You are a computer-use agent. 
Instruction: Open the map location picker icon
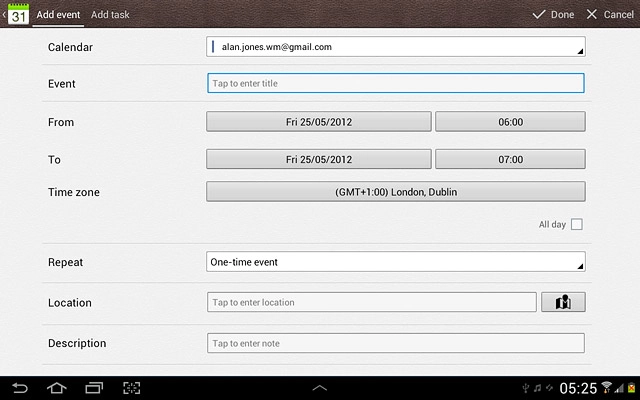pos(563,302)
